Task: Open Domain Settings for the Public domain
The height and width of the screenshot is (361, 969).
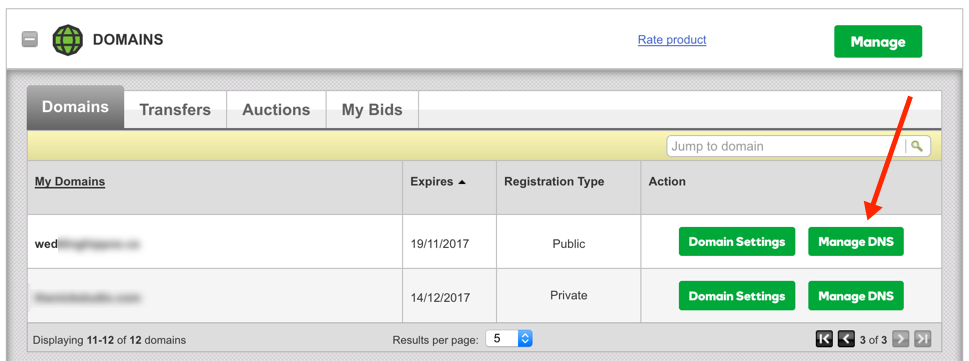Action: tap(737, 242)
